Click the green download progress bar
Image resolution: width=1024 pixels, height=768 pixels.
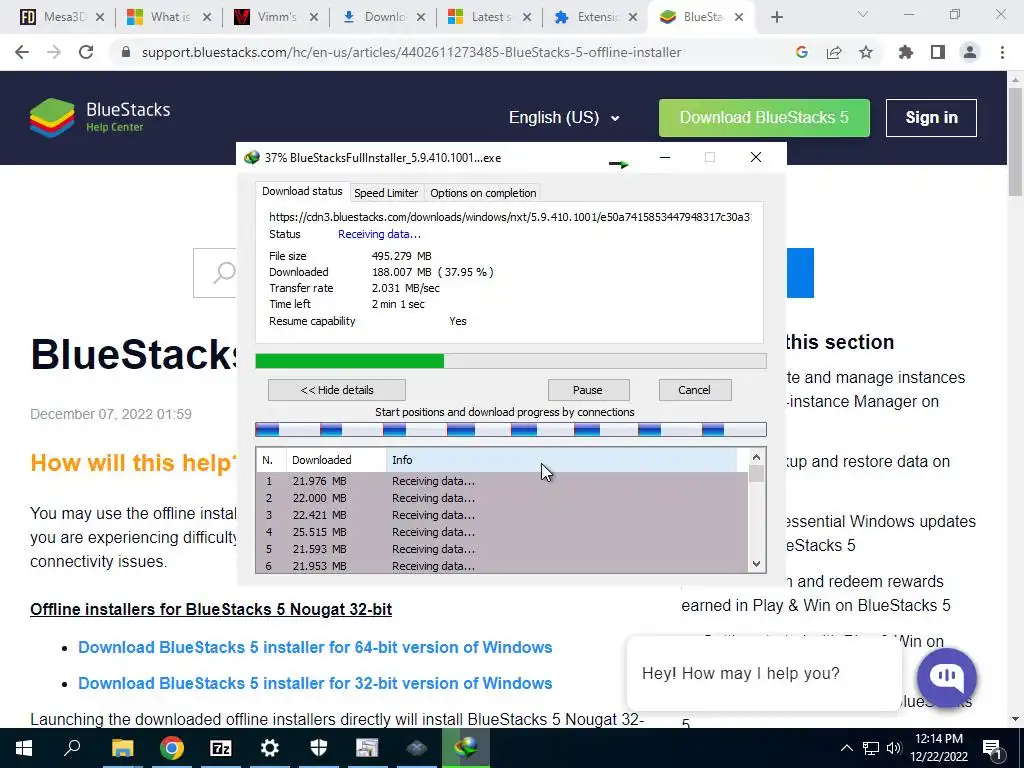coord(511,361)
